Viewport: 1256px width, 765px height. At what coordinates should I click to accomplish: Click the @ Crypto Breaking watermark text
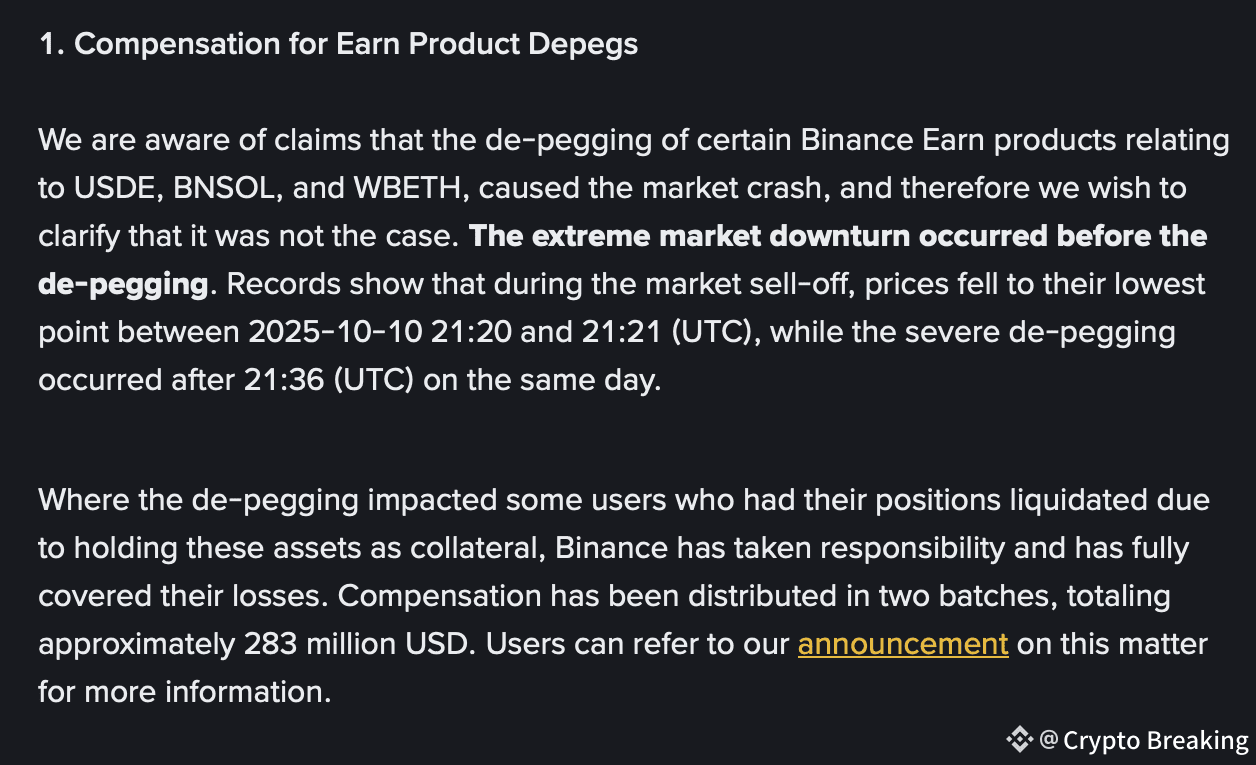(1144, 741)
